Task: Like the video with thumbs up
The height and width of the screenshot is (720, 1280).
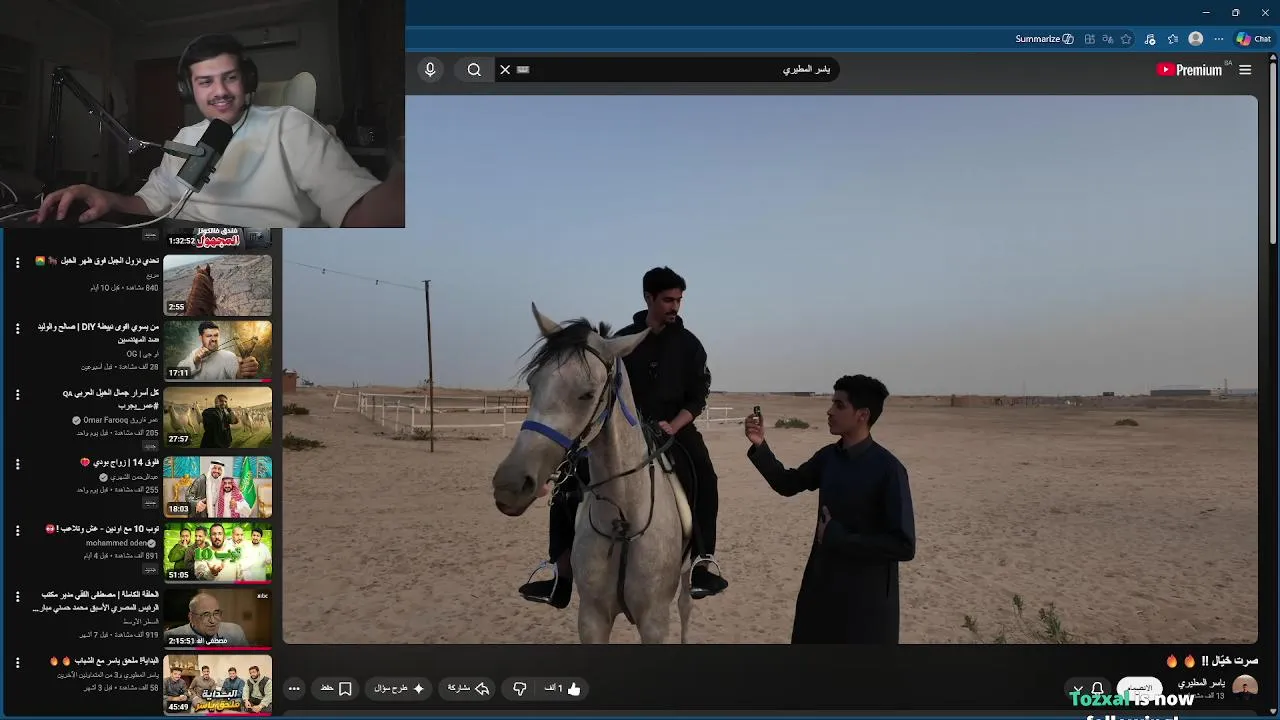Action: pyautogui.click(x=562, y=688)
